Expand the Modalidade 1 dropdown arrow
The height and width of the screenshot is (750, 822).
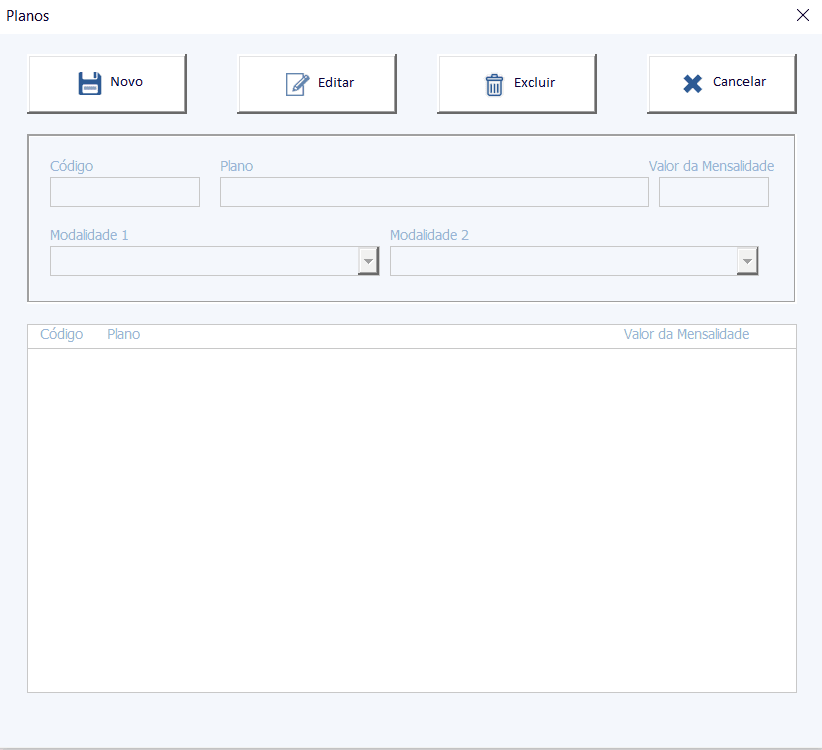368,261
